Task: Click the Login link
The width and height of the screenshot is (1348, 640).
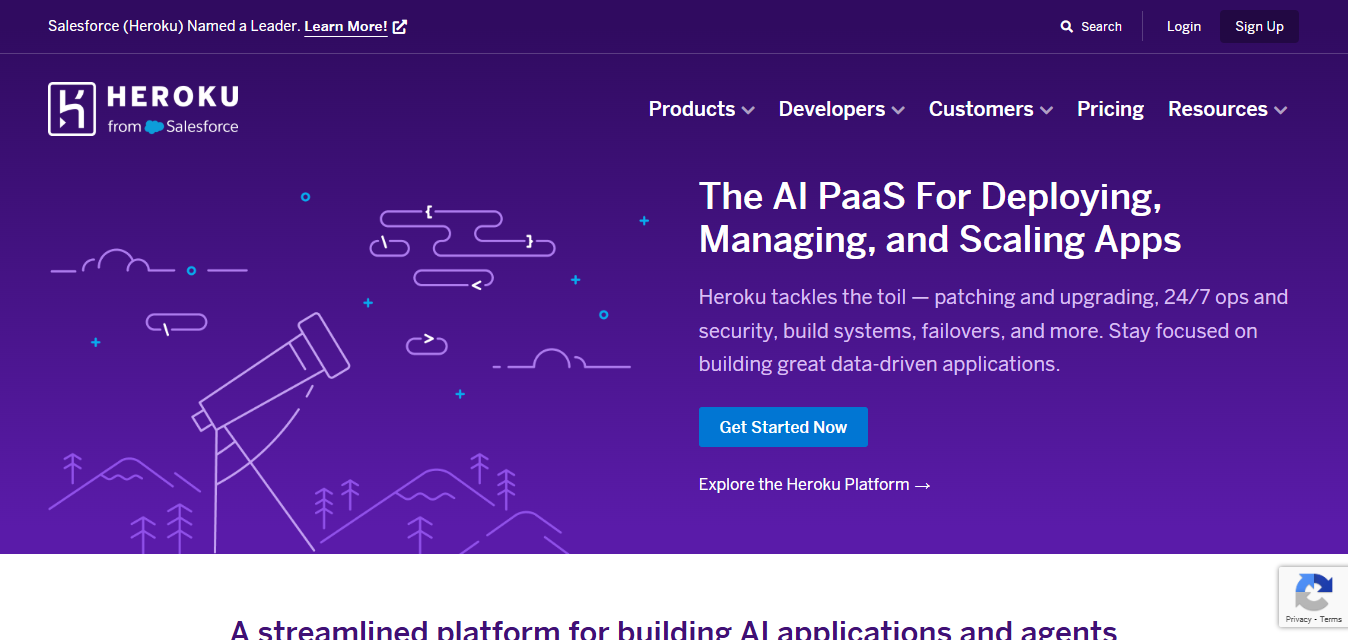Action: point(1184,27)
